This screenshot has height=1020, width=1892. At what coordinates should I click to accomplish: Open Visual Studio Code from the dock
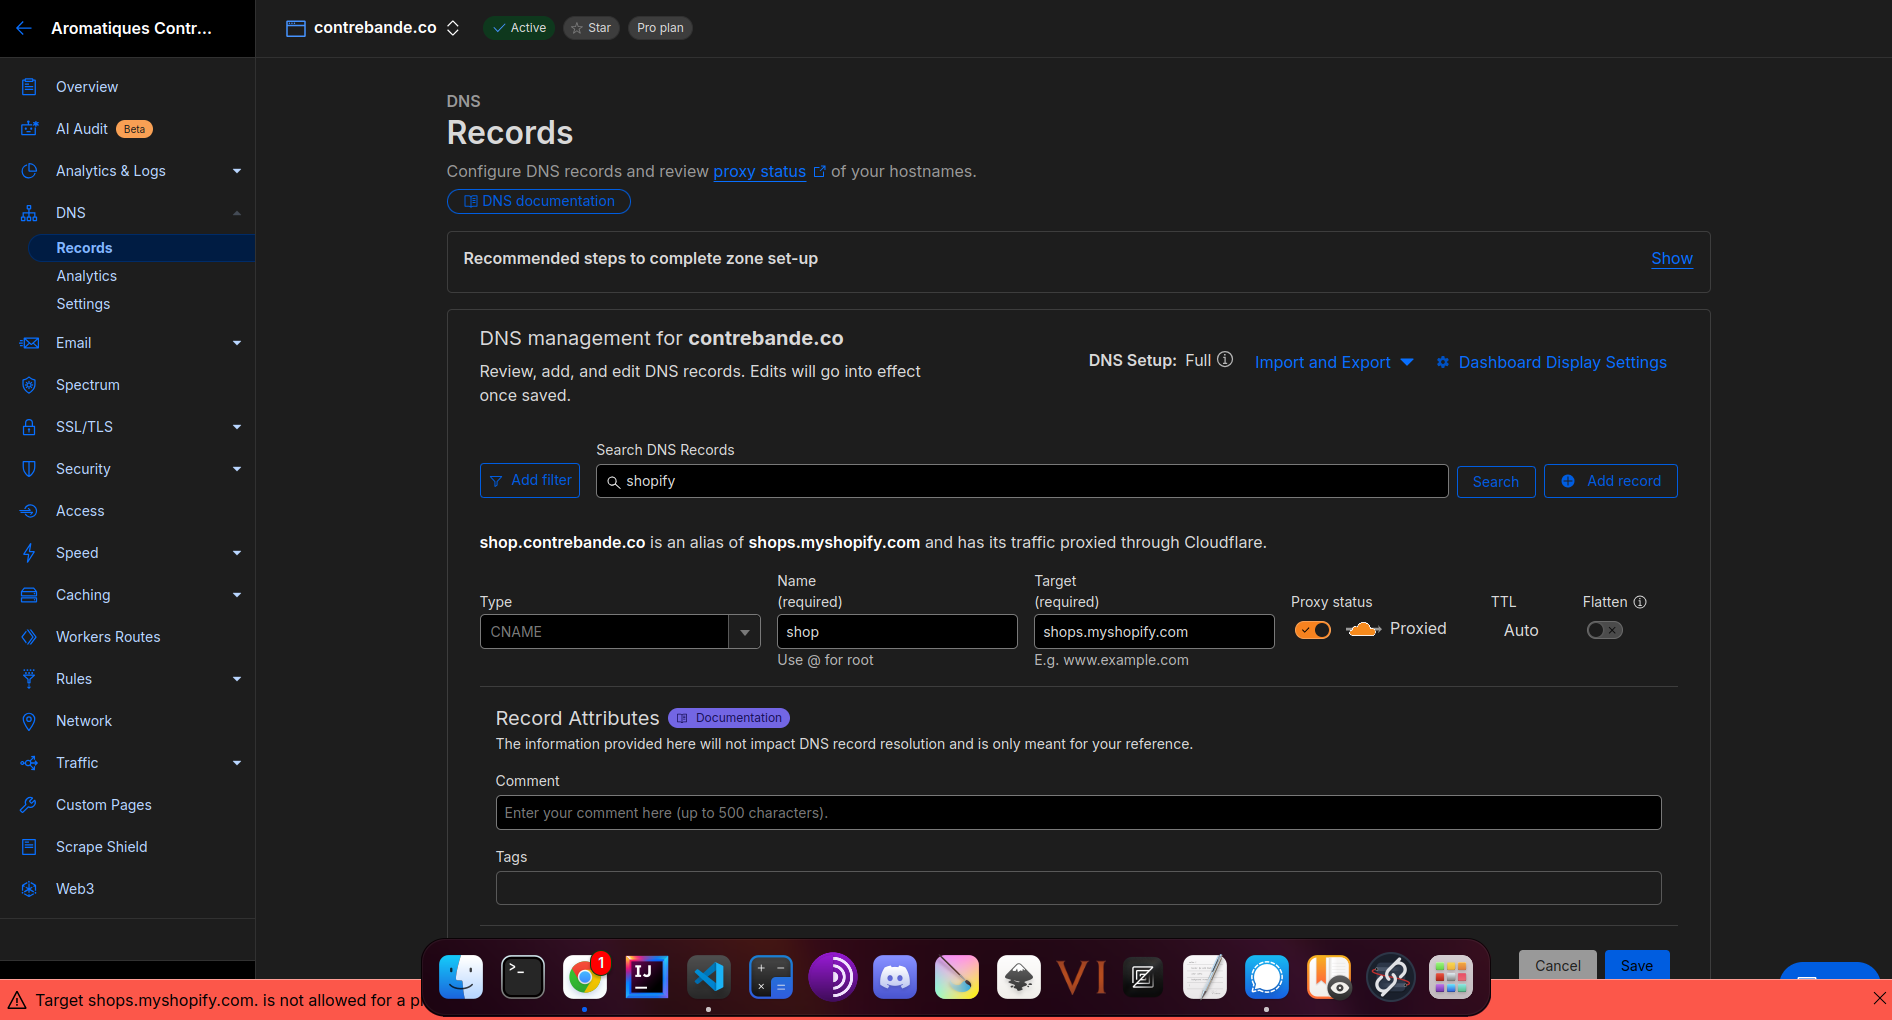tap(709, 977)
